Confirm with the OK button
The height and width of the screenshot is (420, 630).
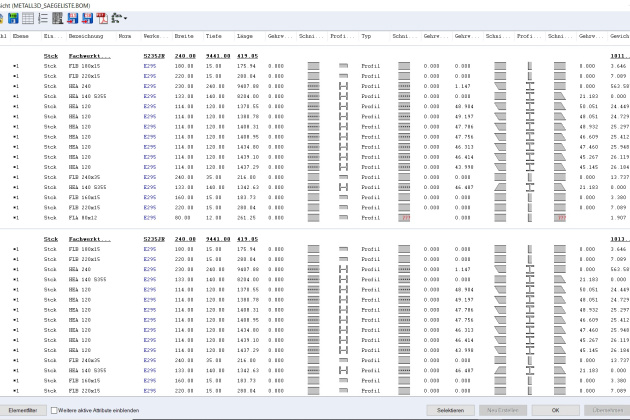[x=556, y=410]
